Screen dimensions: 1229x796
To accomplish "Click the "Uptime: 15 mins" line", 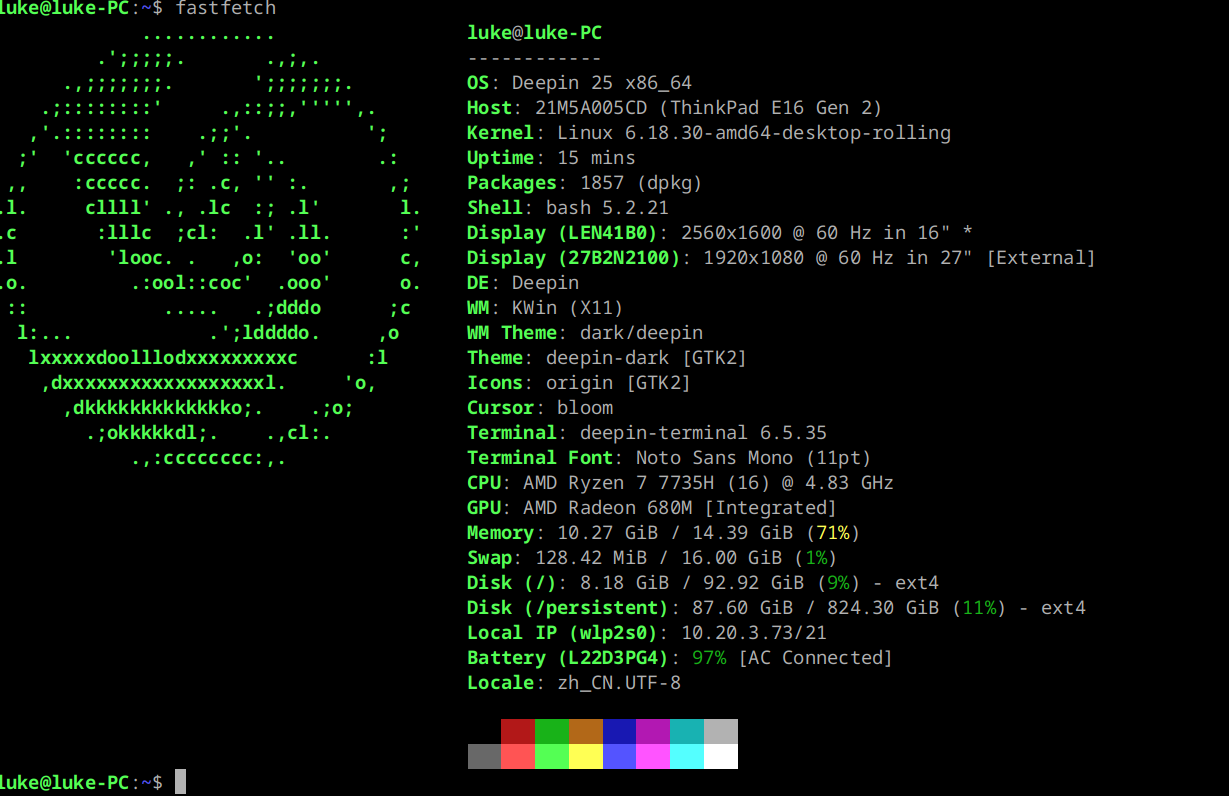I will point(551,158).
